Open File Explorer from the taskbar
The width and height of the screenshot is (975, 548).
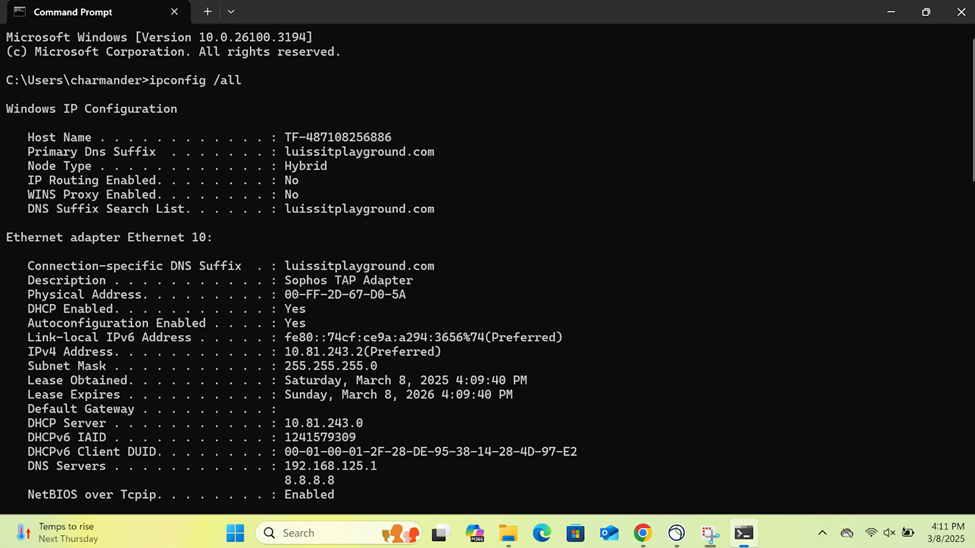508,533
